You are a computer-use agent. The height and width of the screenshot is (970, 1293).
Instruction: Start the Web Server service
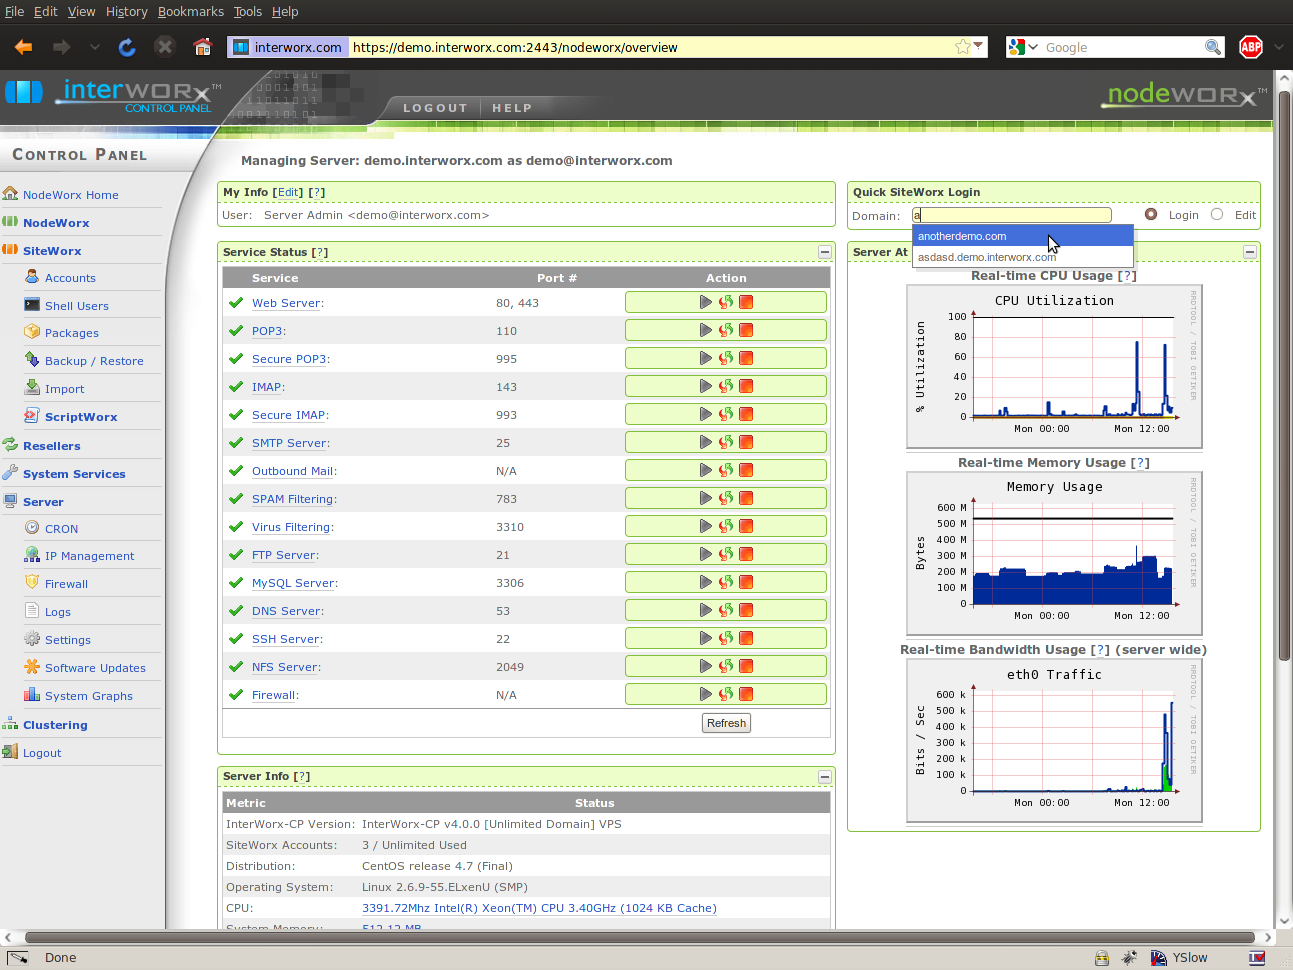pos(706,302)
